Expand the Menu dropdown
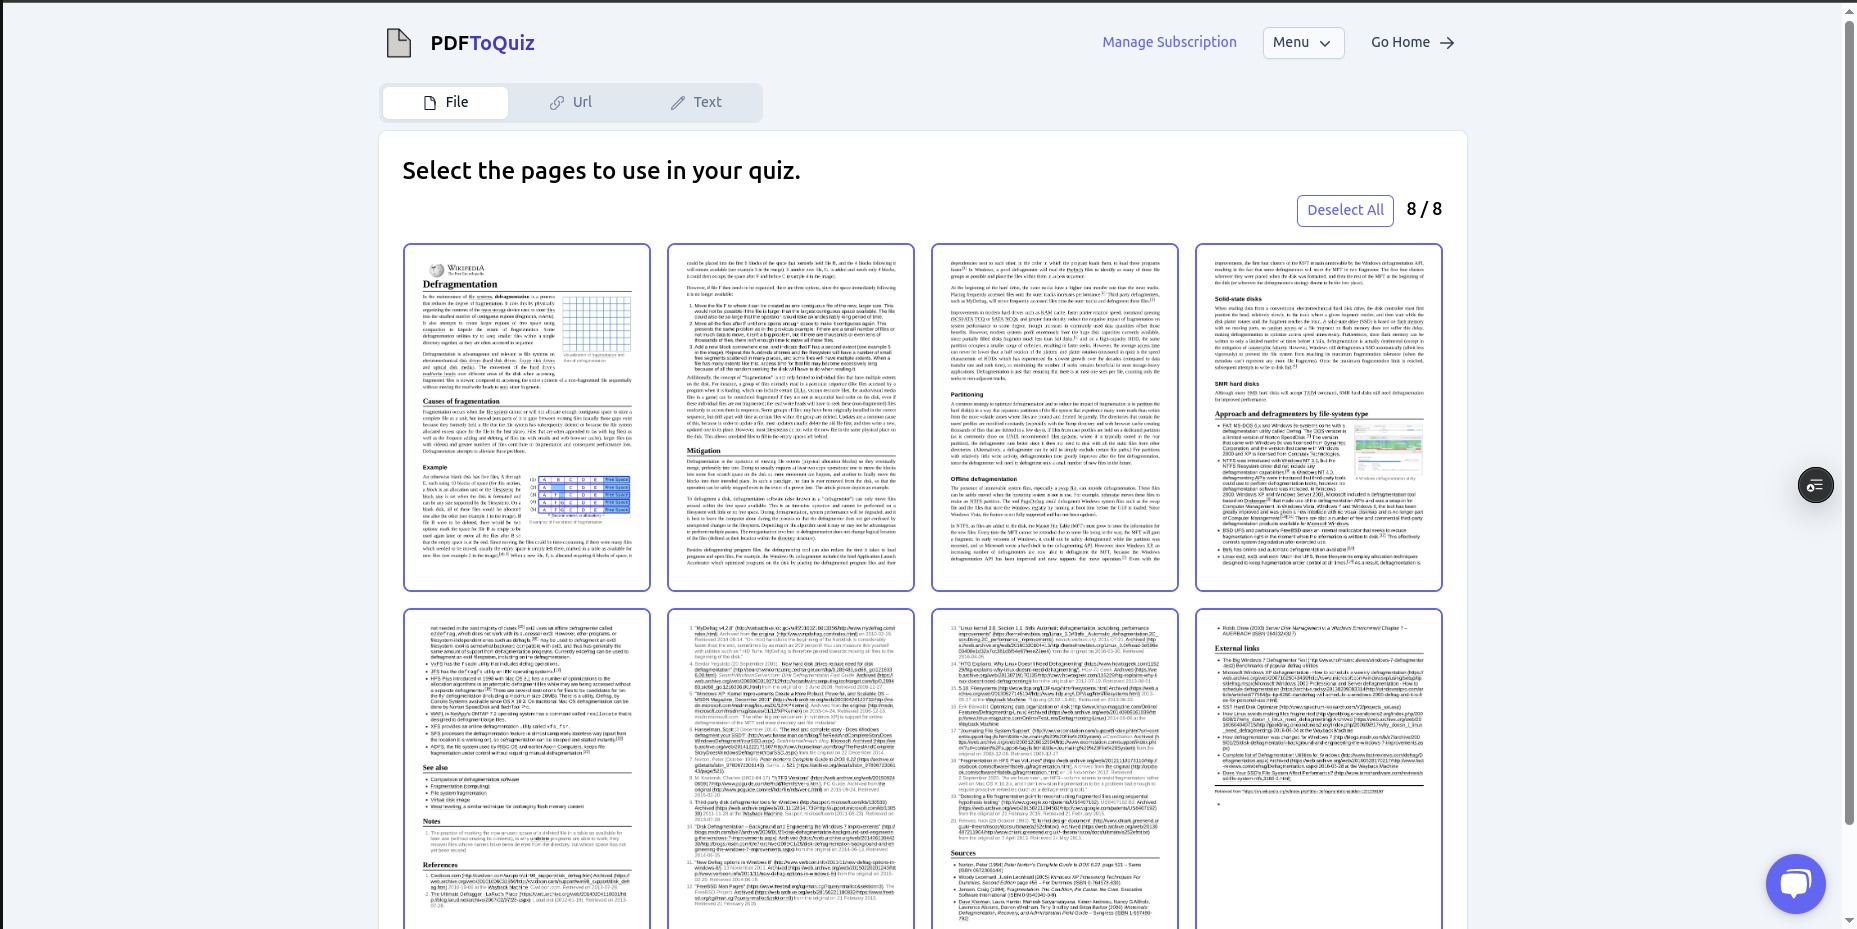The width and height of the screenshot is (1857, 929). click(1303, 43)
